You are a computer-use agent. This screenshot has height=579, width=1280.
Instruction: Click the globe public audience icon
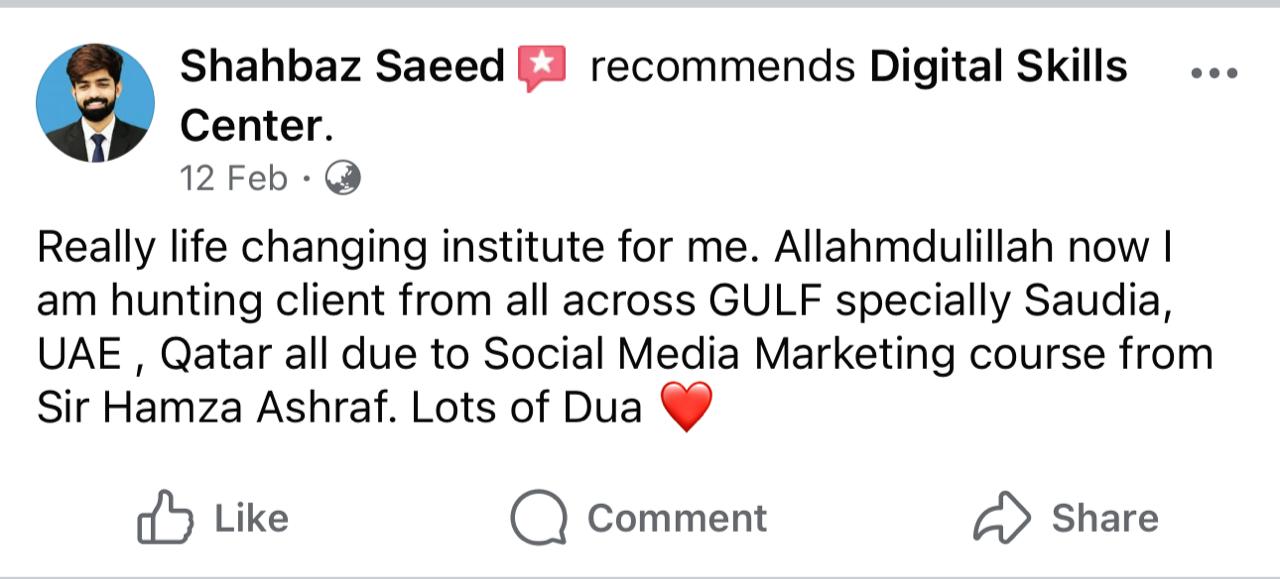pos(343,179)
